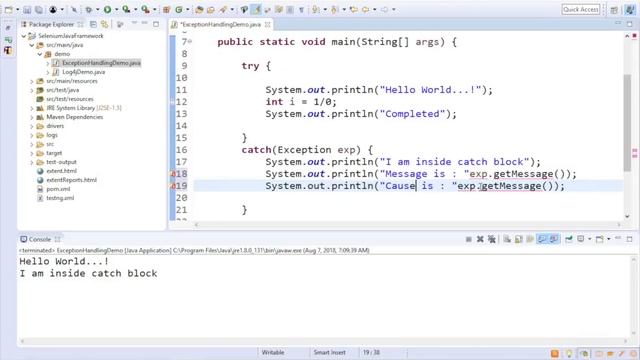Select the Java perspective icon
The height and width of the screenshot is (360, 640).
click(630, 10)
